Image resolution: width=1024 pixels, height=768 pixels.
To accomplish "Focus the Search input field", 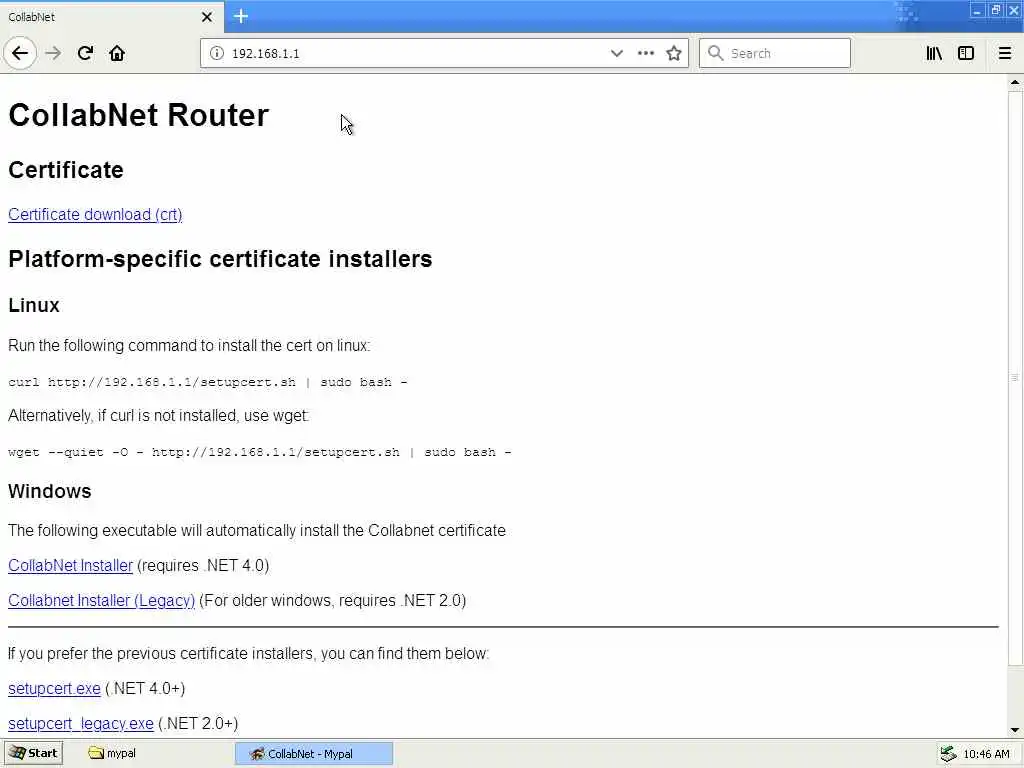I will [775, 53].
